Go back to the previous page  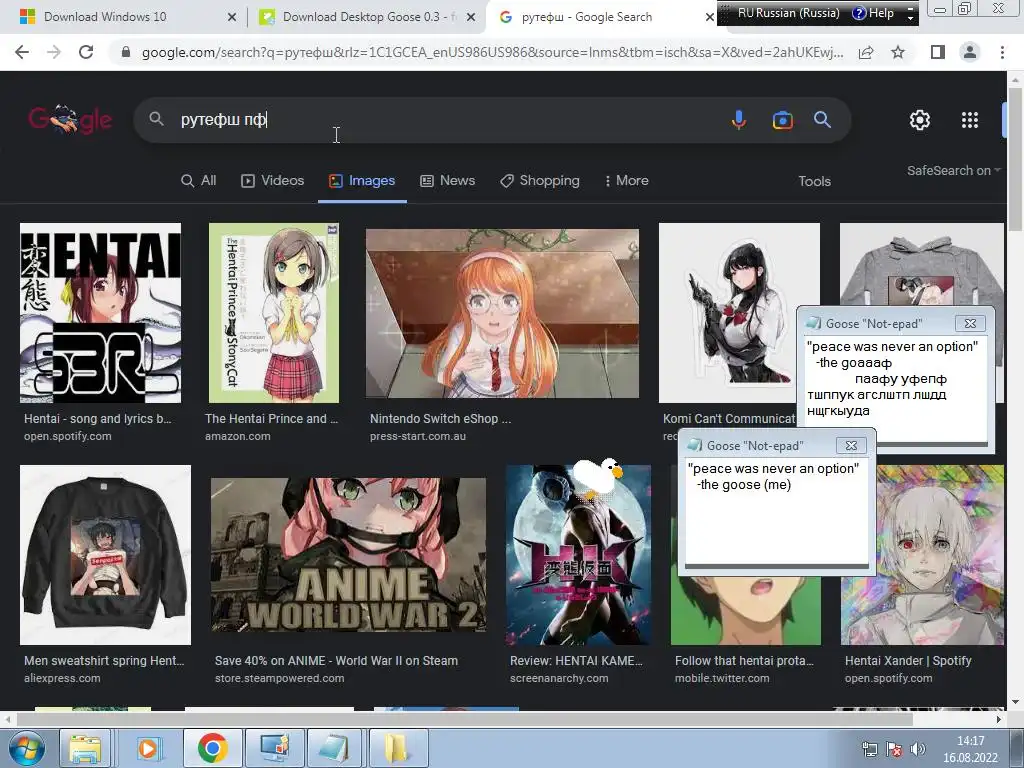coord(22,52)
